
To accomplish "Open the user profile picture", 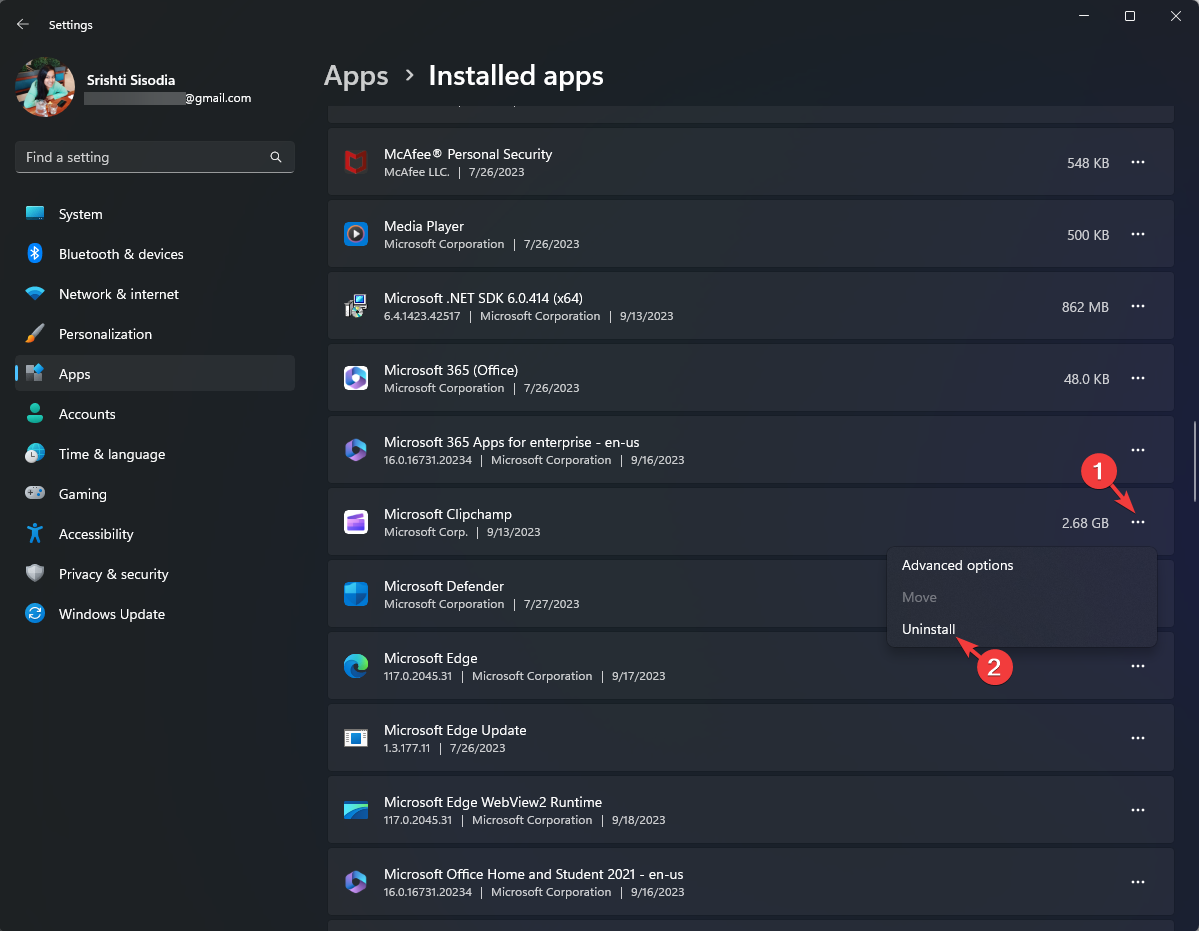I will pos(45,87).
